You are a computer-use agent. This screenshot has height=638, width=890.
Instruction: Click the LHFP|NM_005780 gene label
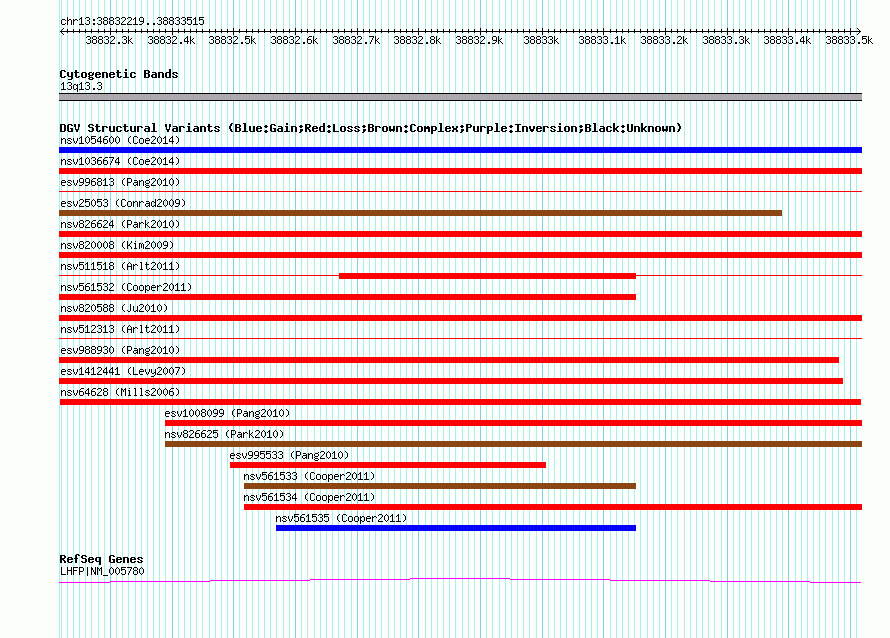click(102, 572)
